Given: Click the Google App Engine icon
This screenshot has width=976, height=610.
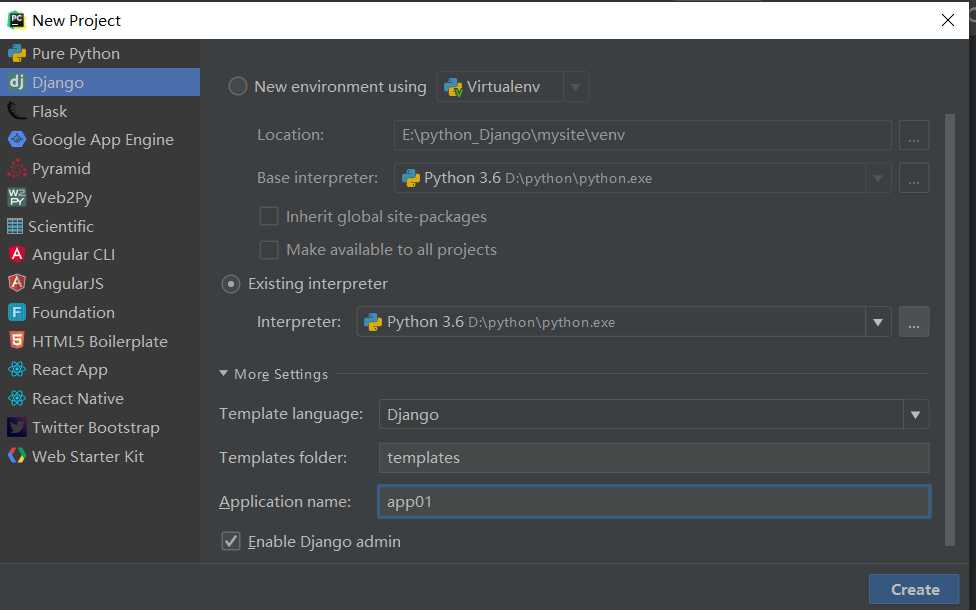Looking at the screenshot, I should (x=17, y=139).
